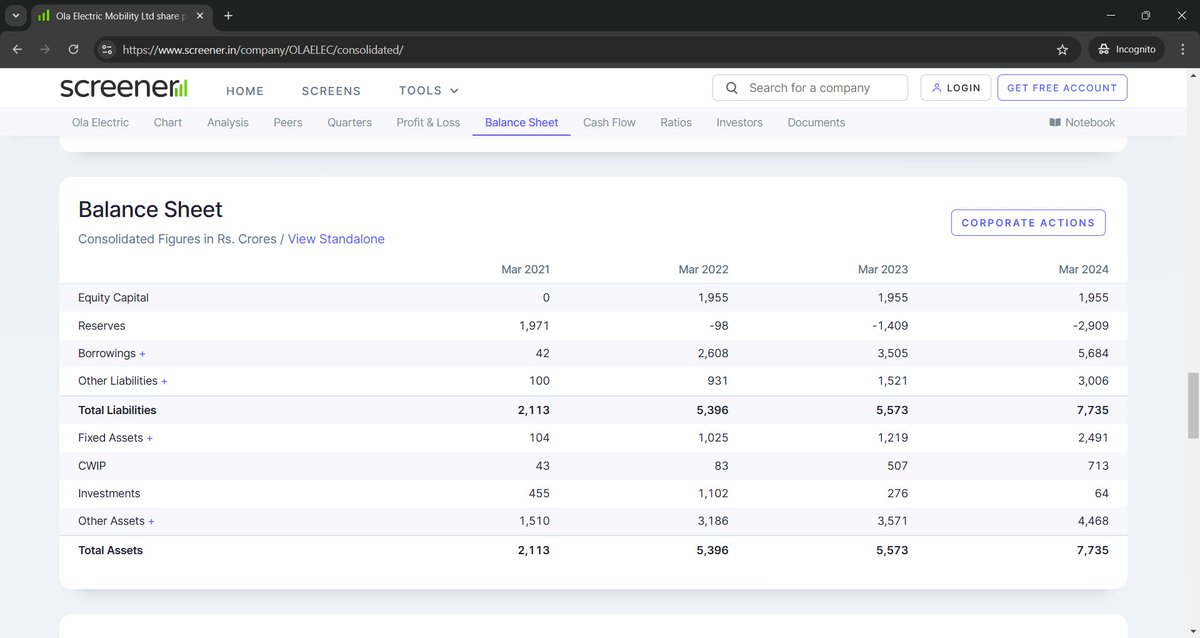The width and height of the screenshot is (1200, 638).
Task: Jump to the Quarters section
Action: [349, 122]
